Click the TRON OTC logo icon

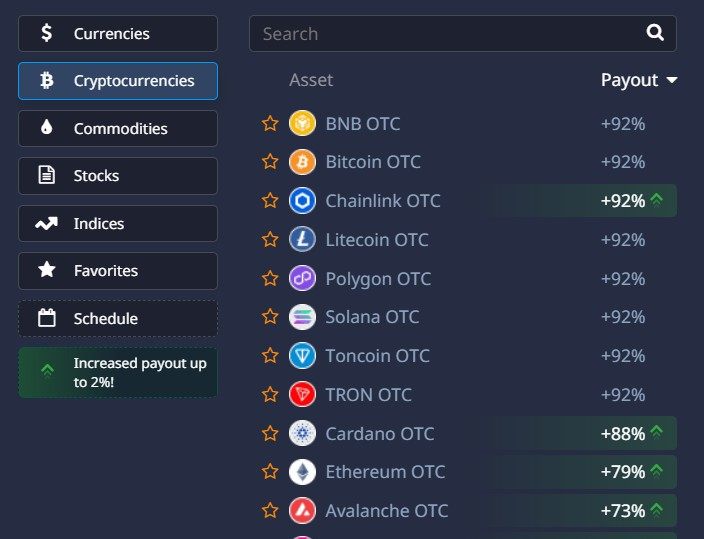(302, 394)
